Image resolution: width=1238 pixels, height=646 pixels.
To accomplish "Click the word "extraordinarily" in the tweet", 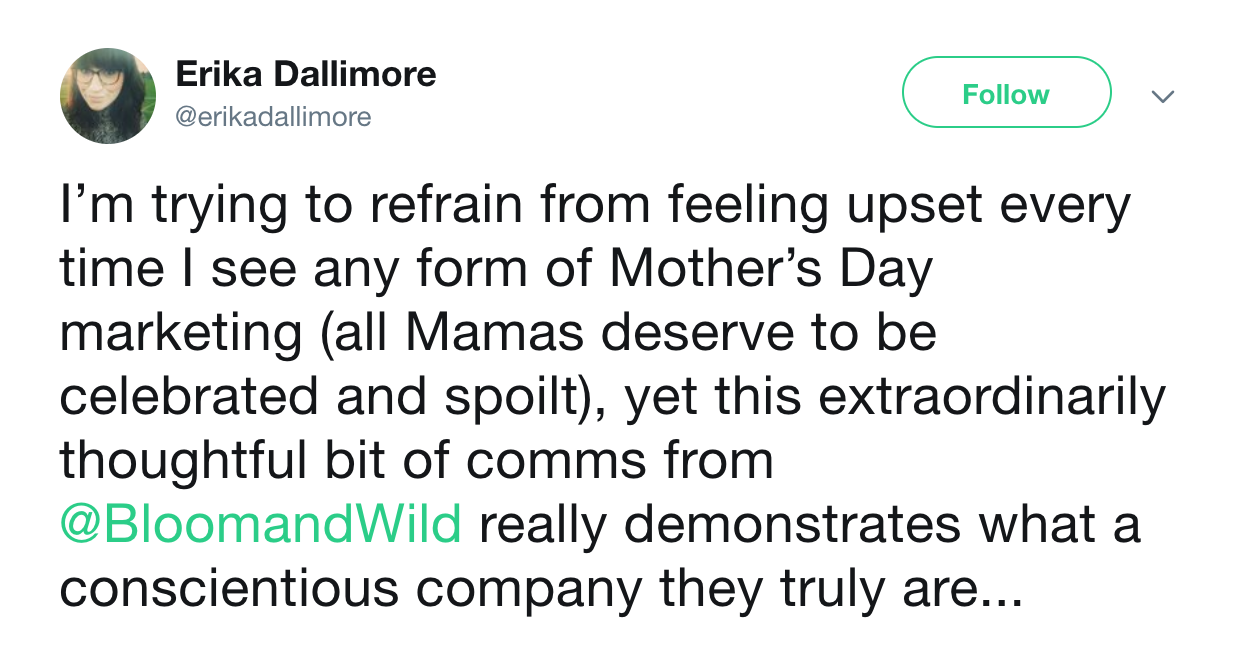I will pyautogui.click(x=992, y=397).
